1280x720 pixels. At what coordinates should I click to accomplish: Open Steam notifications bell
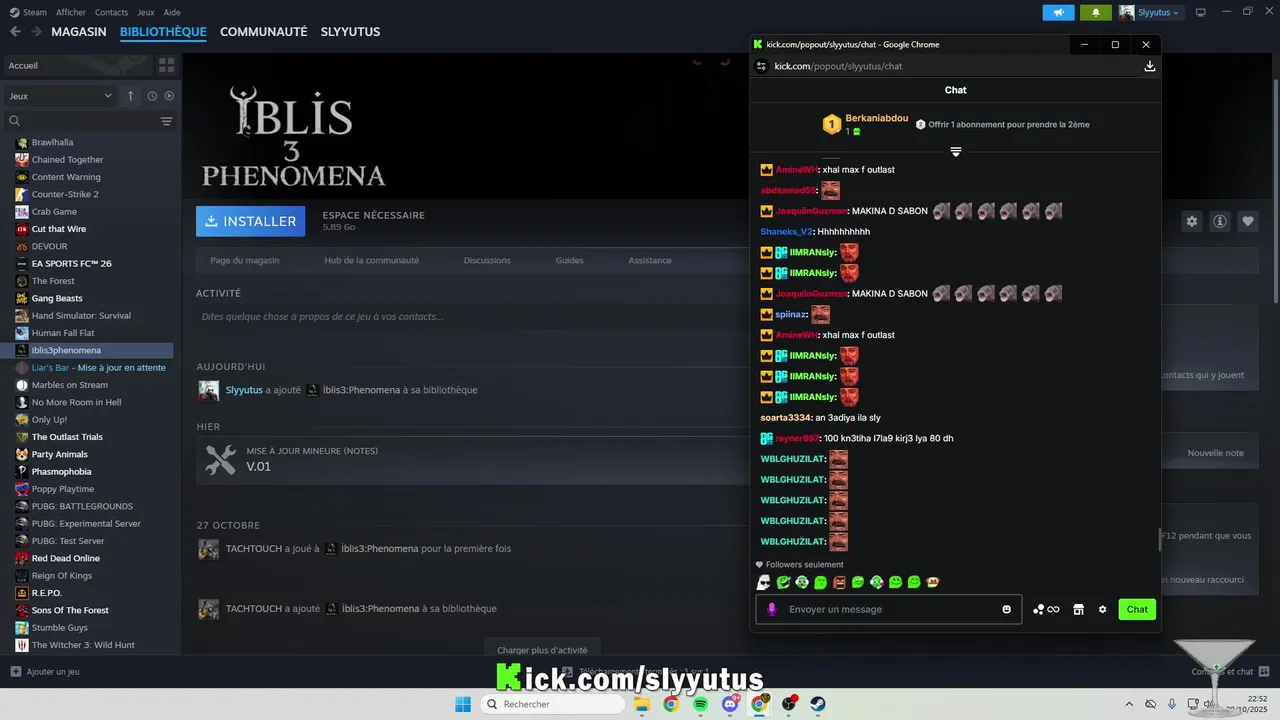pos(1096,12)
